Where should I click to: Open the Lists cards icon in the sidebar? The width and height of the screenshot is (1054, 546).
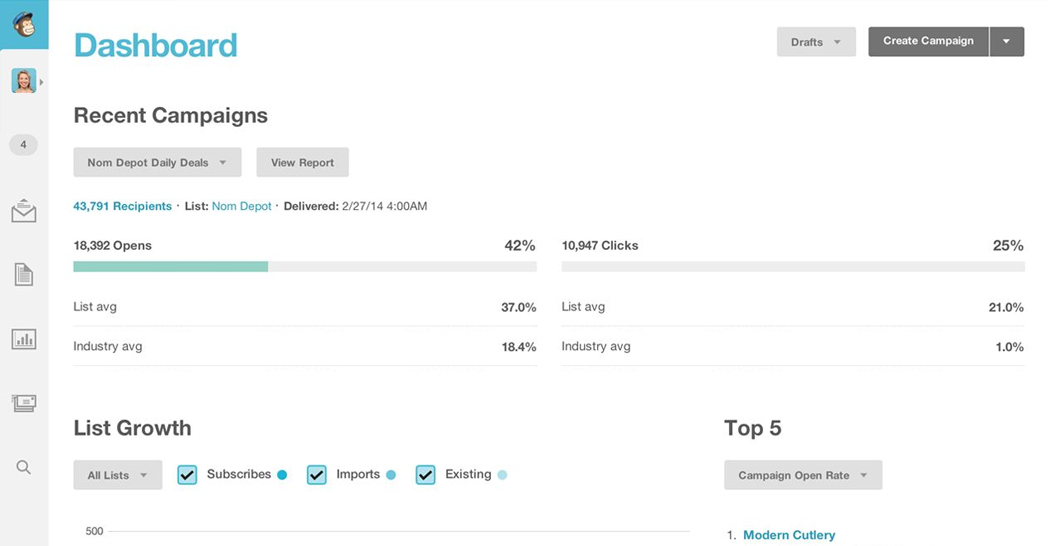(24, 403)
